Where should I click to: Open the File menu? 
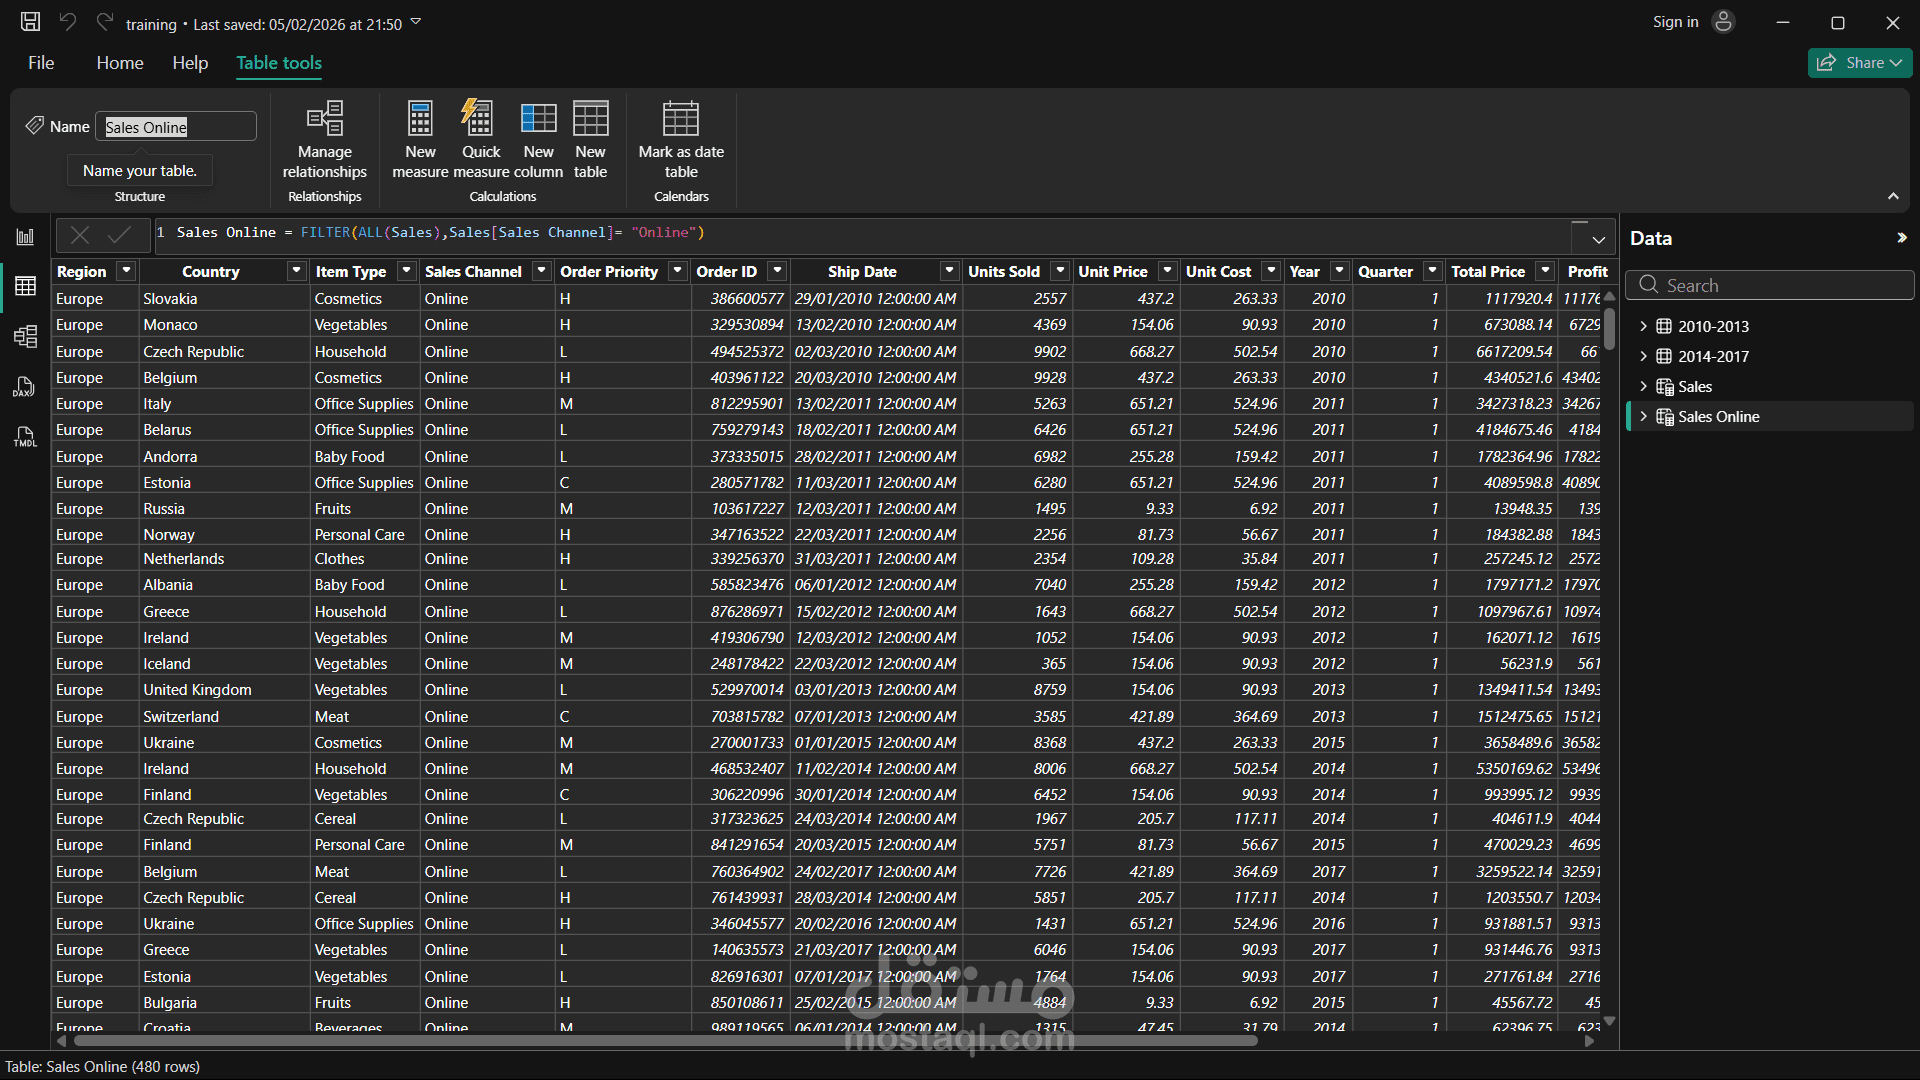[x=41, y=63]
